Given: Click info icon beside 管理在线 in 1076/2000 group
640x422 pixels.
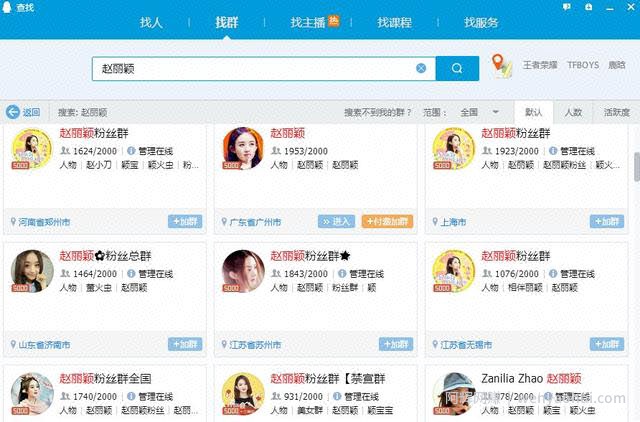Looking at the screenshot, I should [553, 273].
